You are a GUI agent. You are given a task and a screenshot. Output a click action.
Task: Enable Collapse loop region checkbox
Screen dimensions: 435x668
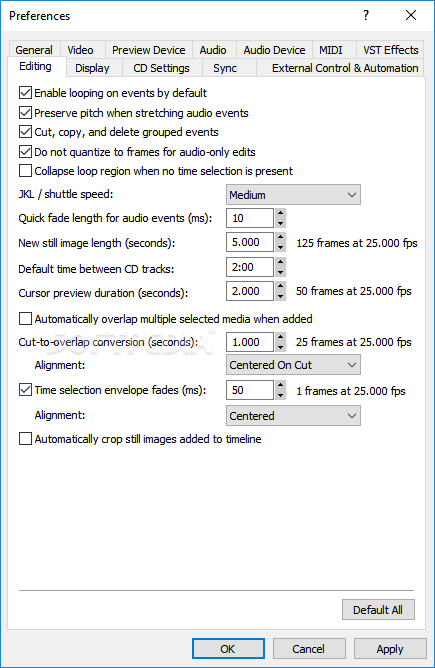pyautogui.click(x=26, y=170)
